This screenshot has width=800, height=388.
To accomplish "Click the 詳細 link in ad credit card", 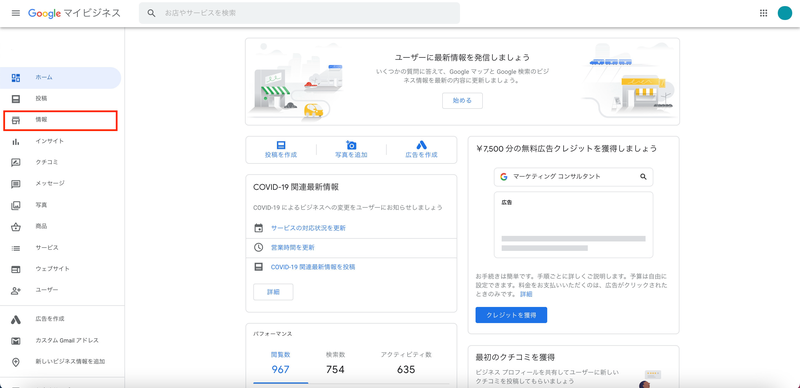I will coord(526,295).
